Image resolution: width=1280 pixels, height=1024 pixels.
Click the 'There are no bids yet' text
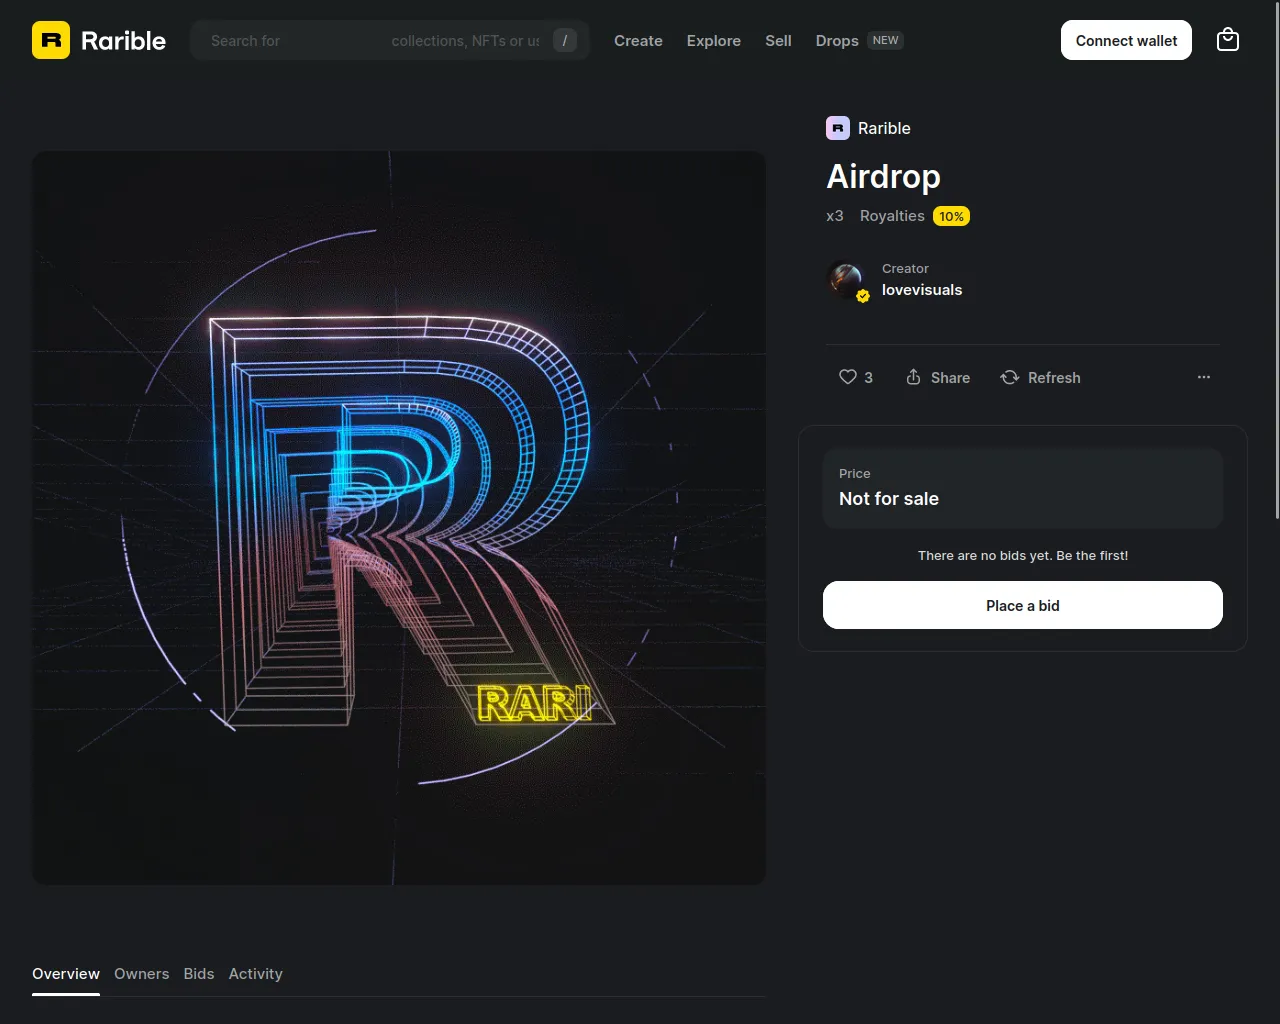(1023, 555)
